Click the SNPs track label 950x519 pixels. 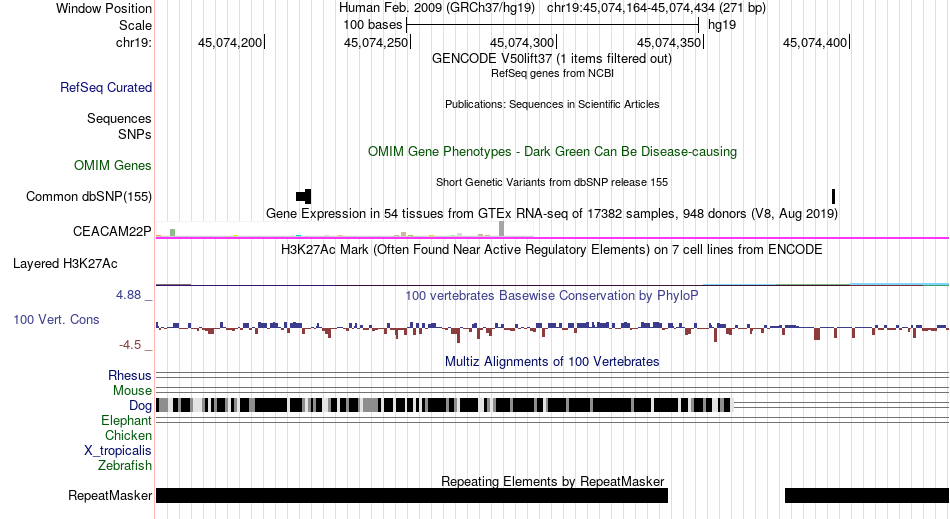click(135, 134)
